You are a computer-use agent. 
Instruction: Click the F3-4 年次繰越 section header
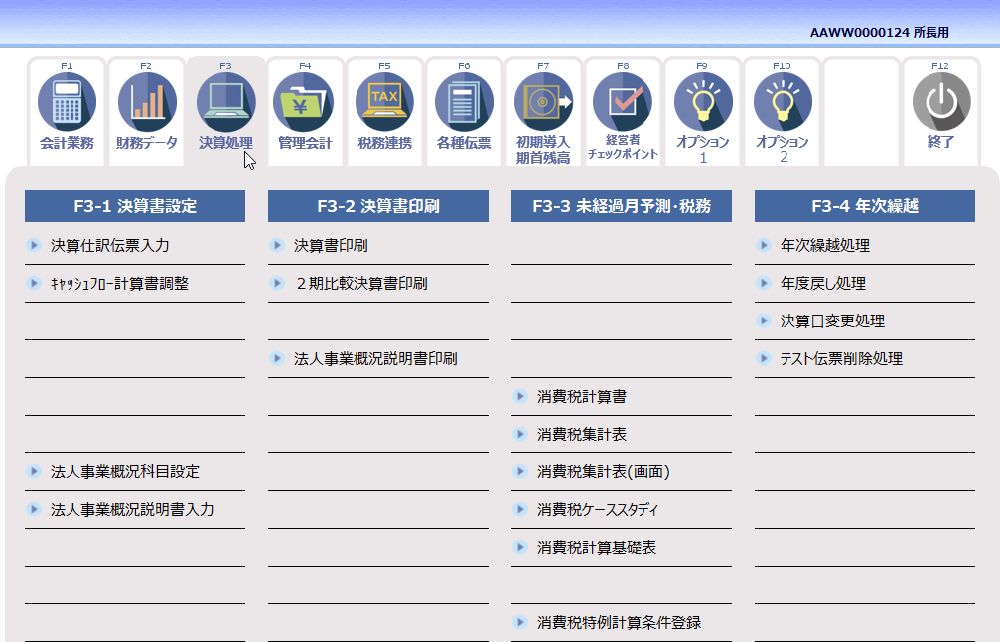tap(866, 206)
